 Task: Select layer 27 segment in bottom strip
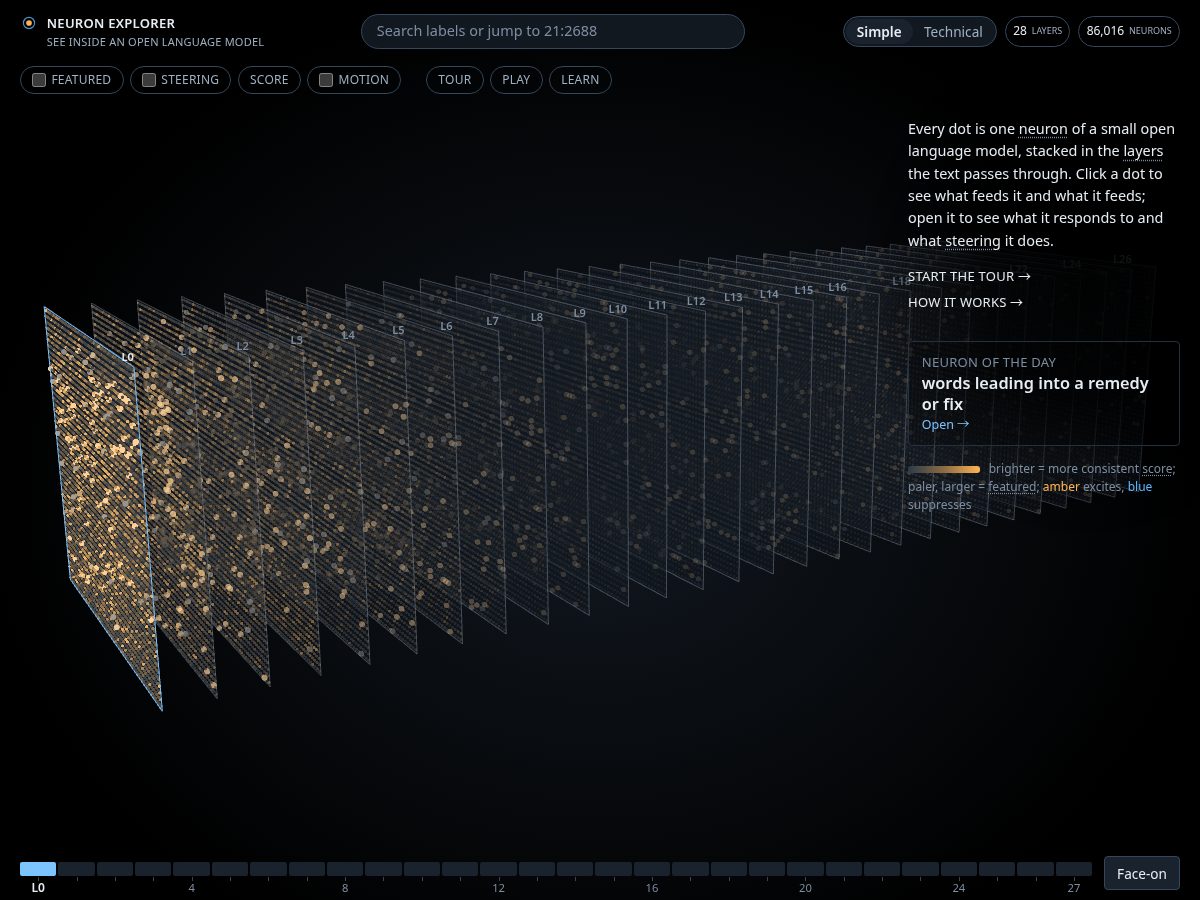click(x=1074, y=869)
